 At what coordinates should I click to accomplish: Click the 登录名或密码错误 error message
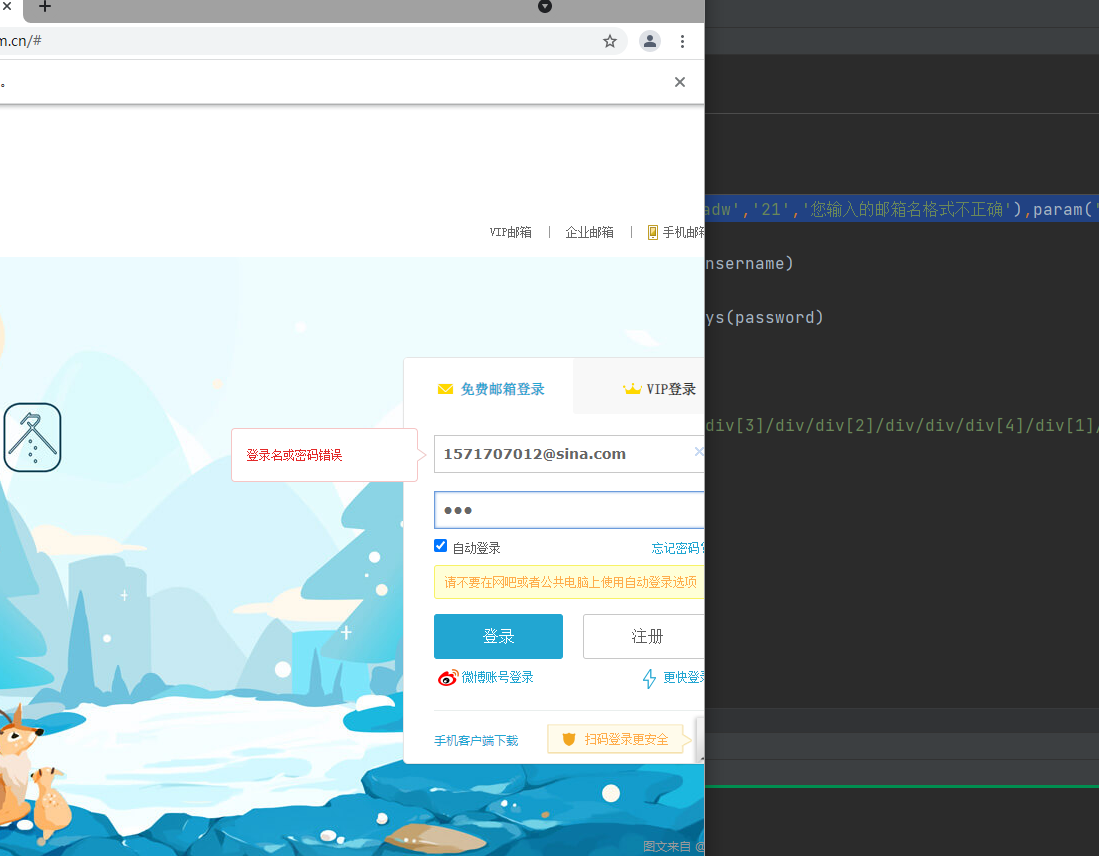pyautogui.click(x=294, y=455)
